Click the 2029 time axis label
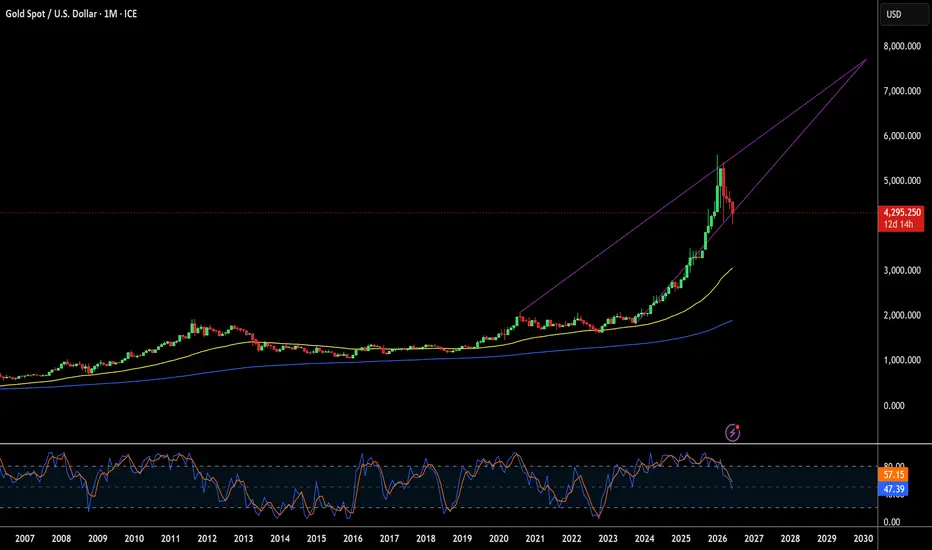This screenshot has height=550, width=932. tap(827, 538)
